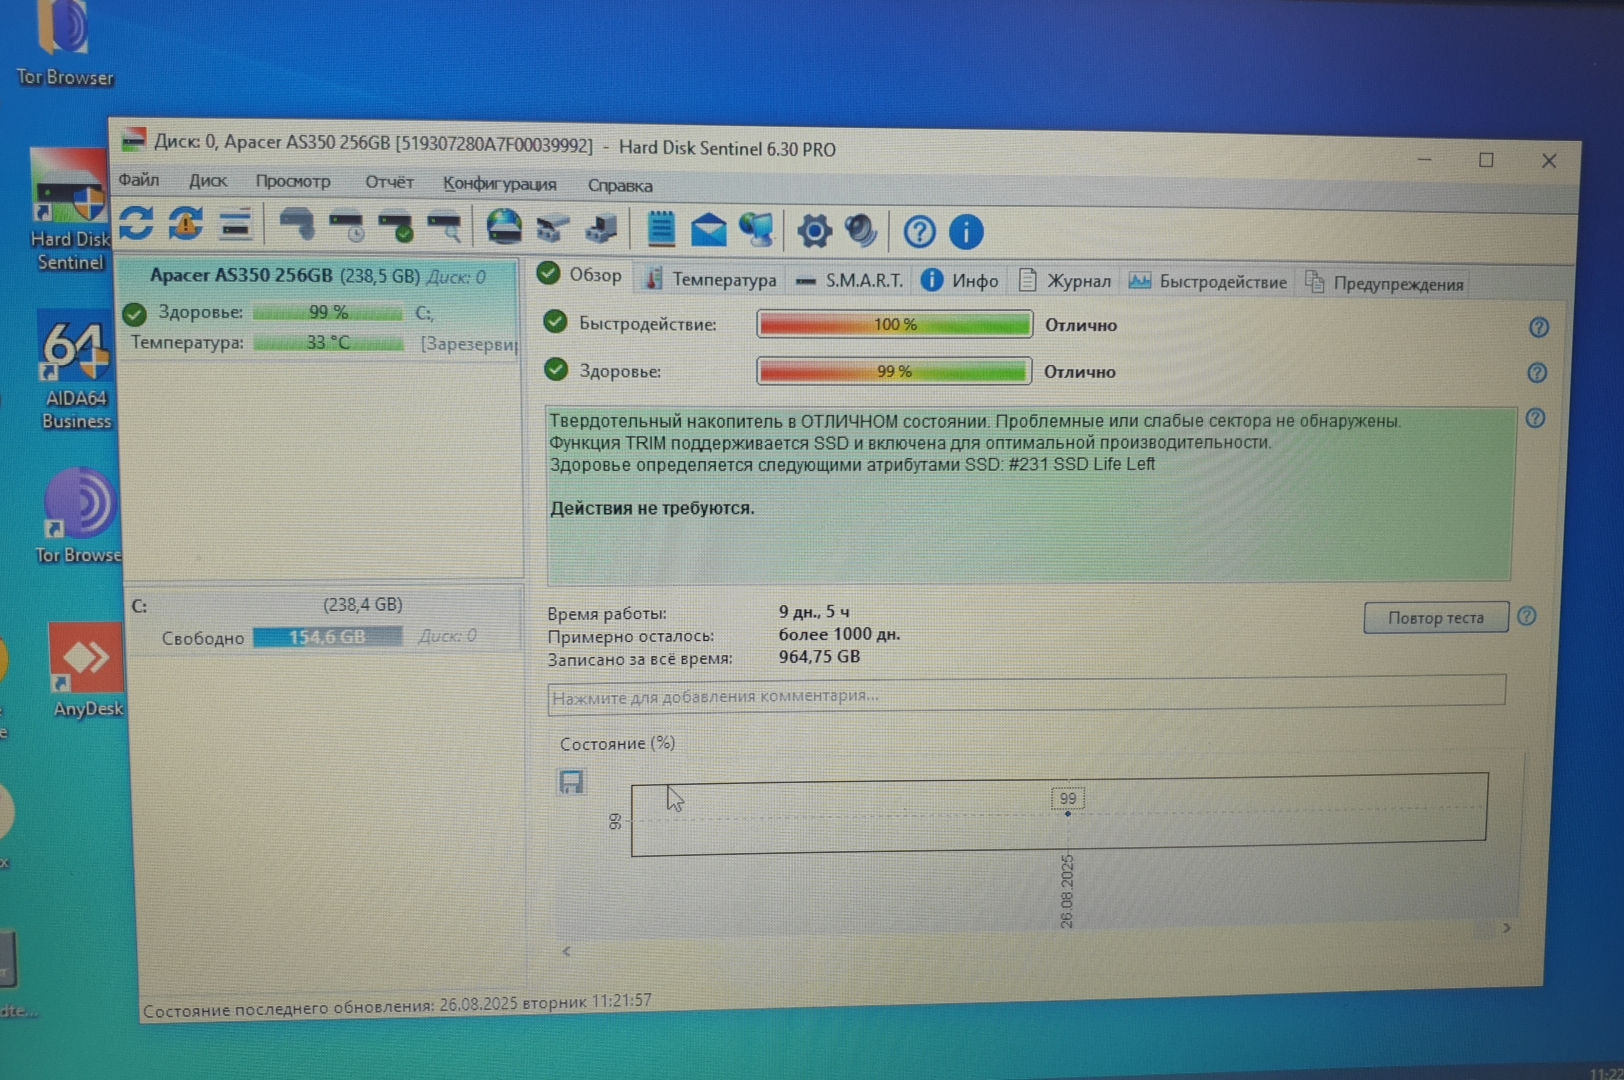Image resolution: width=1624 pixels, height=1080 pixels.
Task: Click the speaker sound icon in toolbar
Action: (860, 231)
